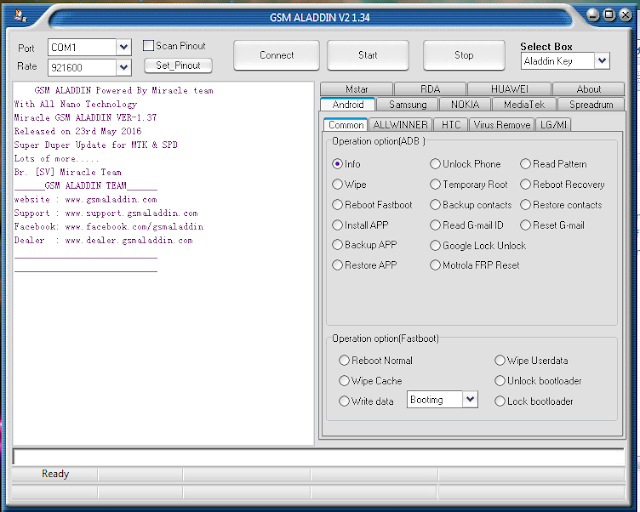Open the COM1 port dropdown
Image resolution: width=640 pixels, height=512 pixels.
124,47
